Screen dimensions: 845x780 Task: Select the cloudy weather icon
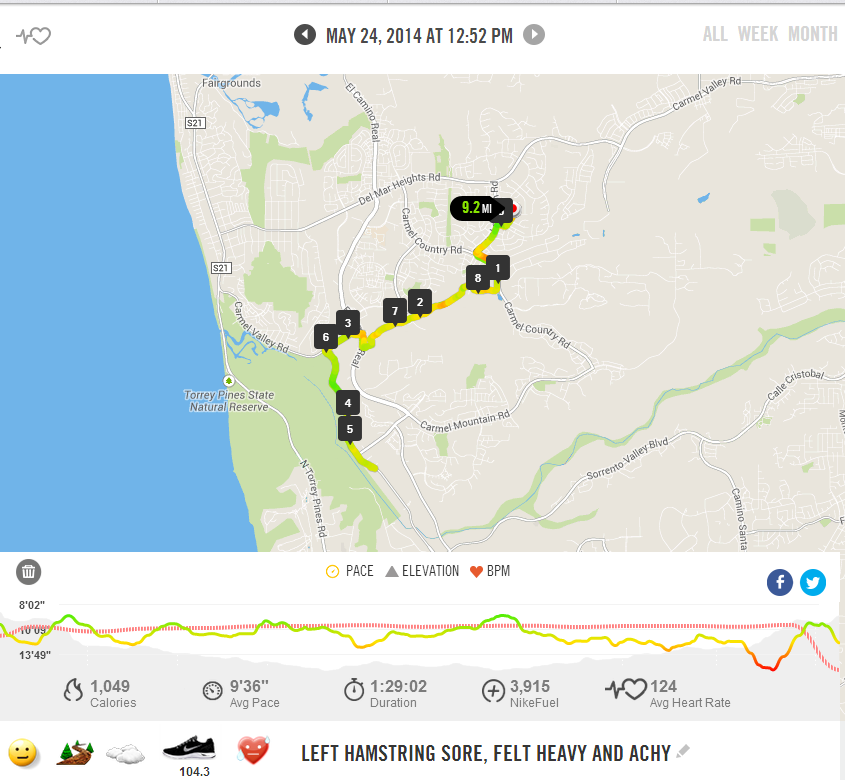pos(125,754)
